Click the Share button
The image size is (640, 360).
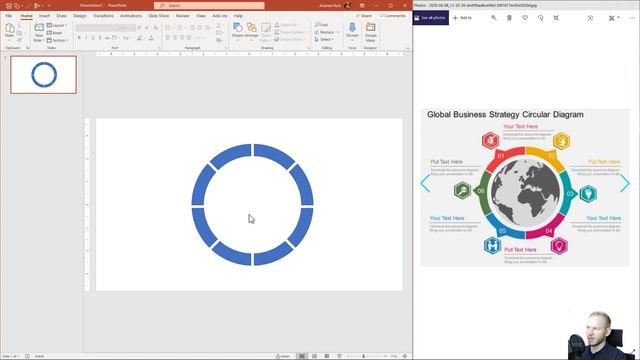point(364,16)
